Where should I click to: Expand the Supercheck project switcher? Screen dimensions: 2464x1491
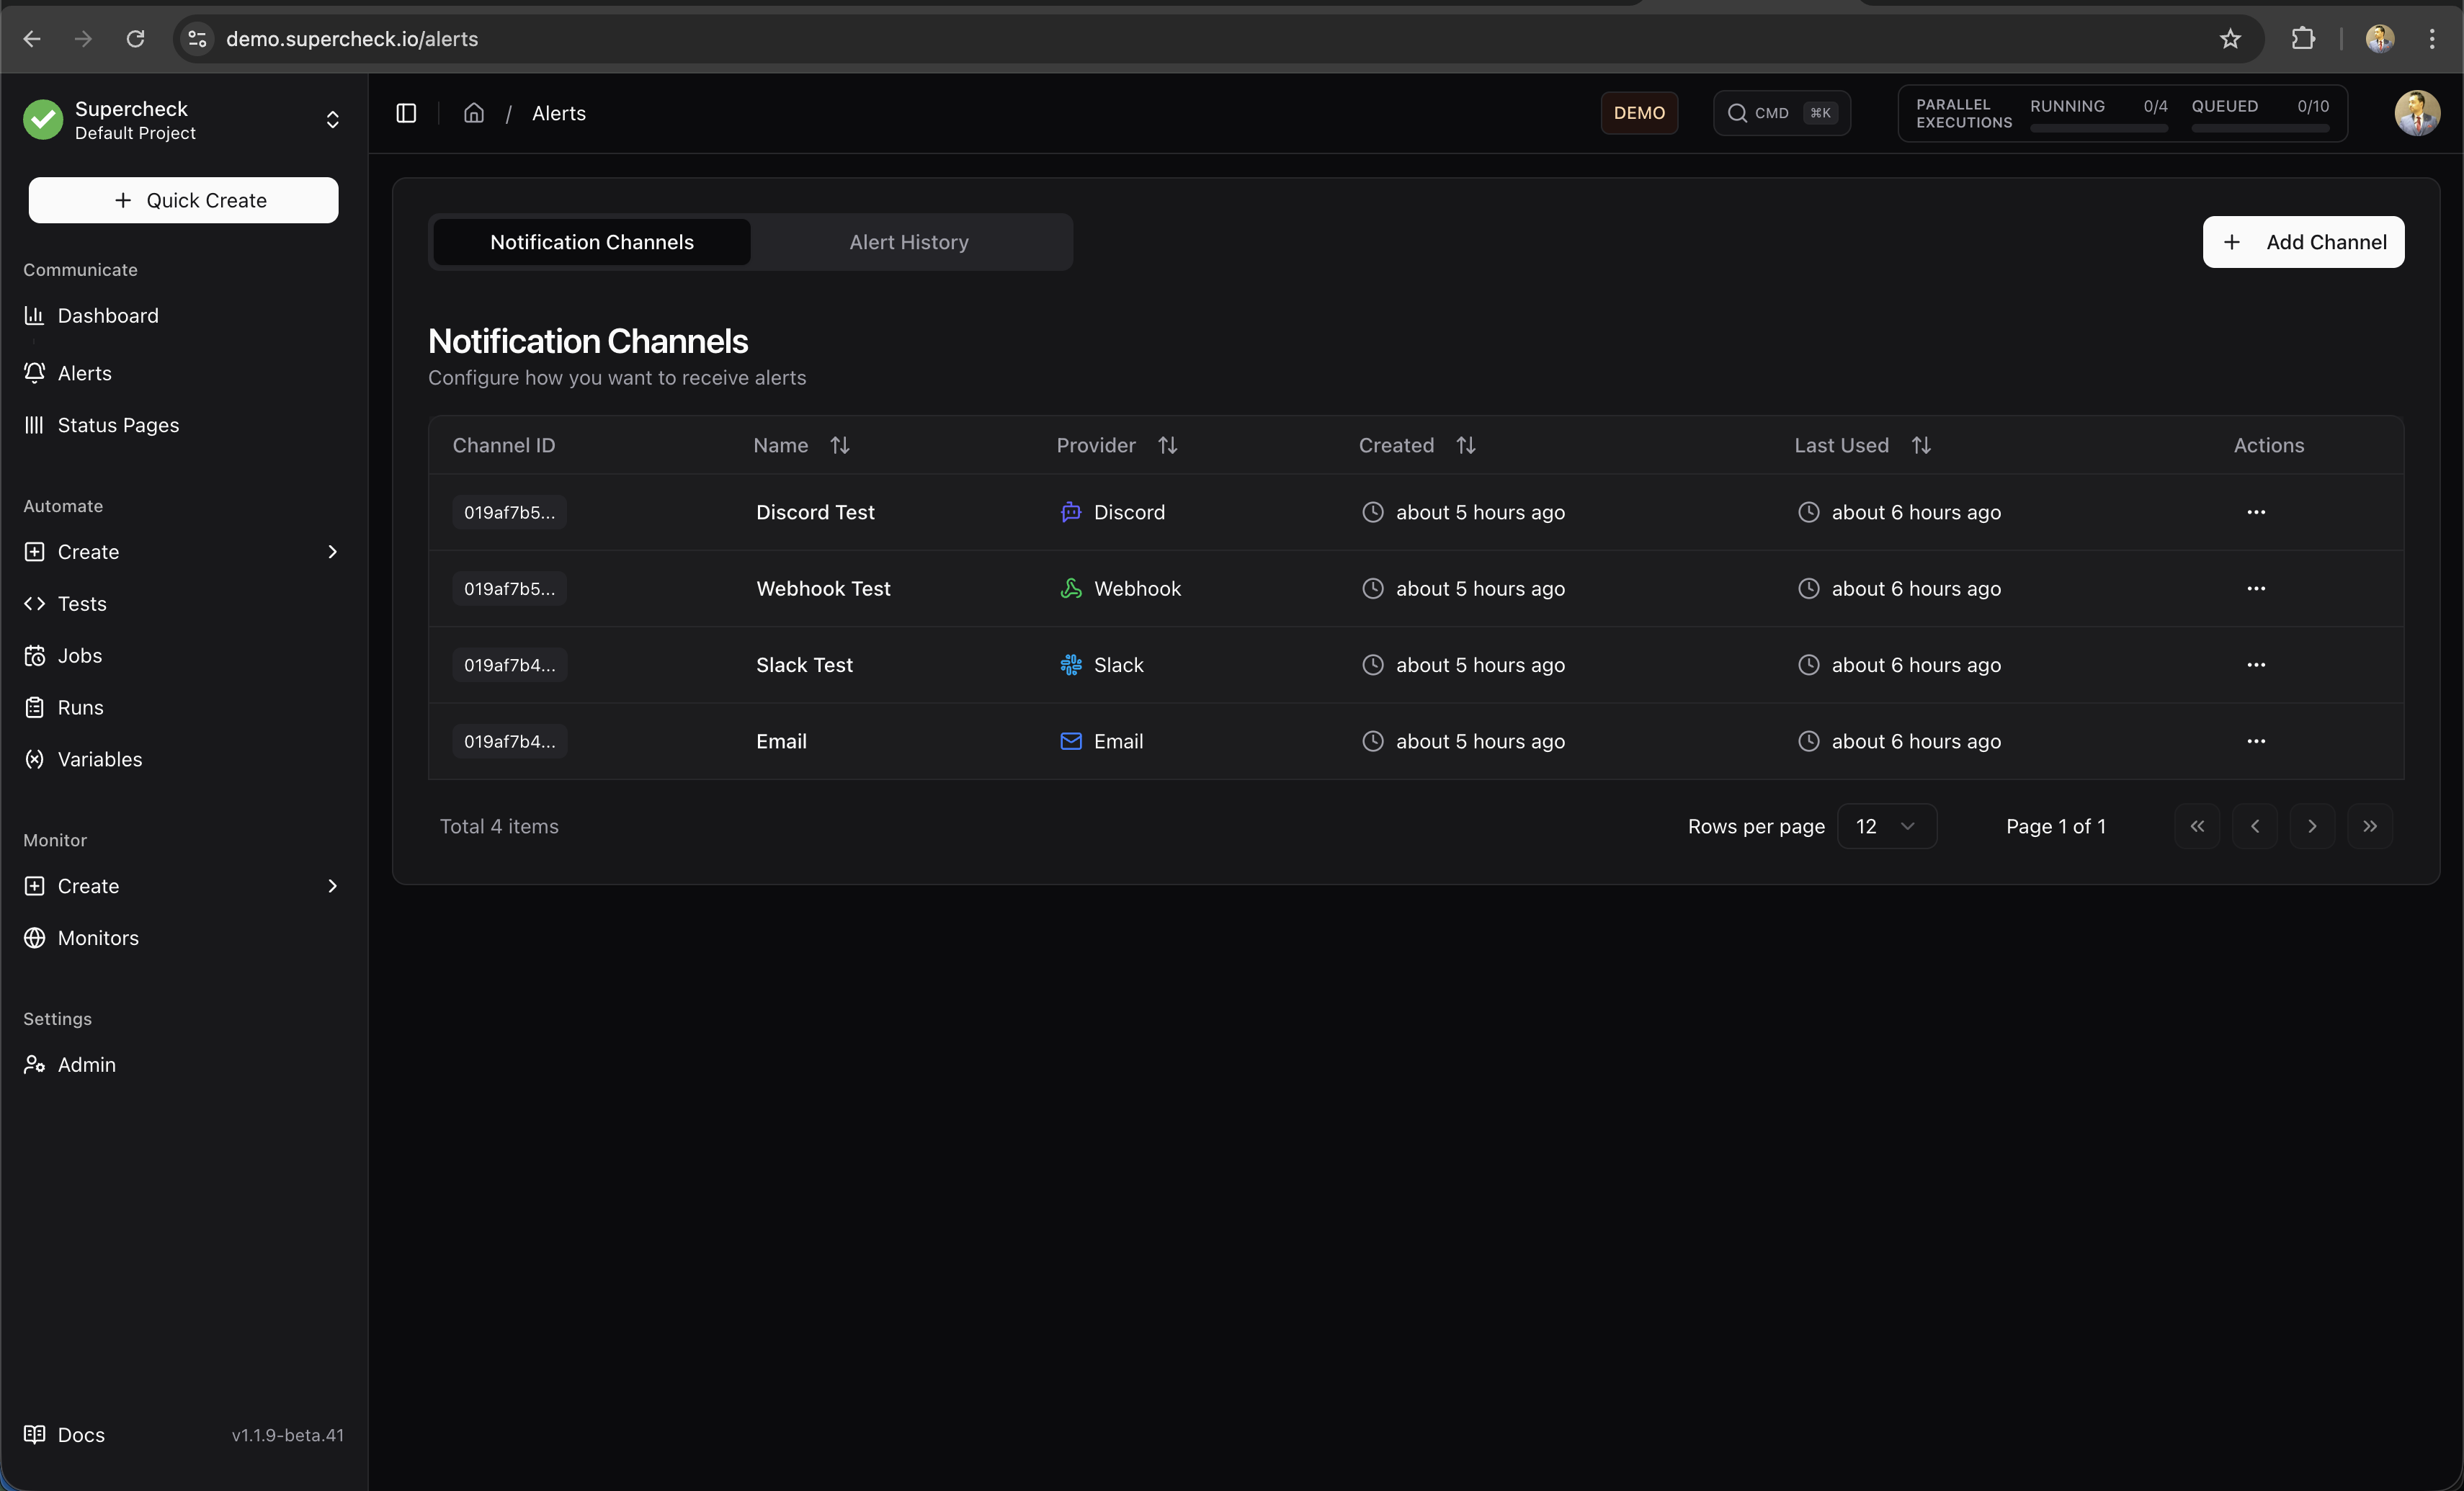332,120
